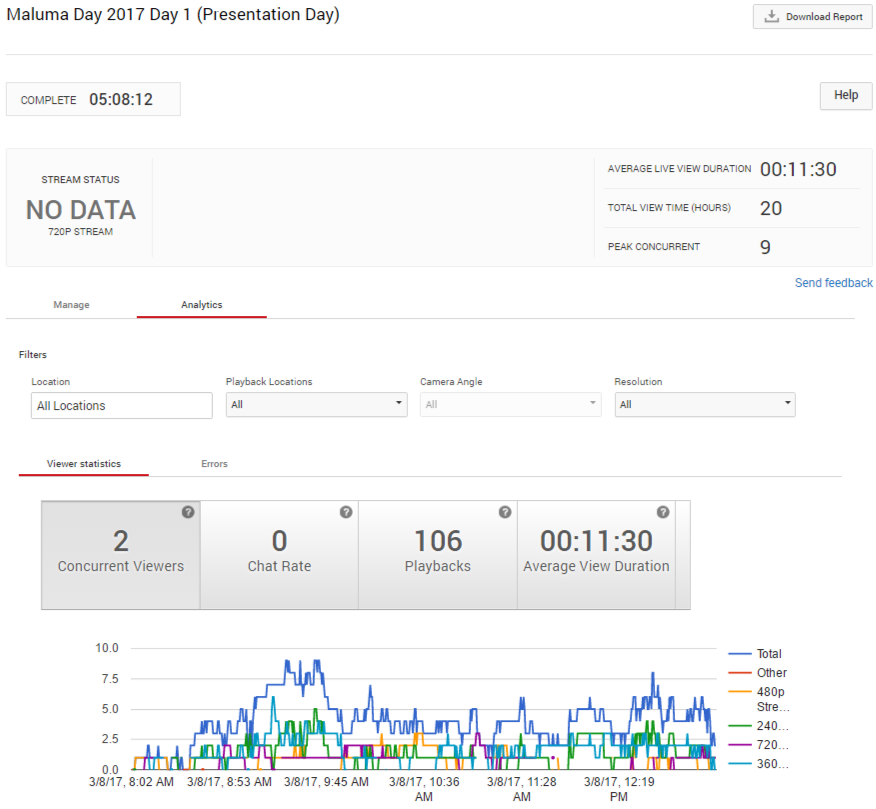Click the green 240p legend color line

pos(741,727)
